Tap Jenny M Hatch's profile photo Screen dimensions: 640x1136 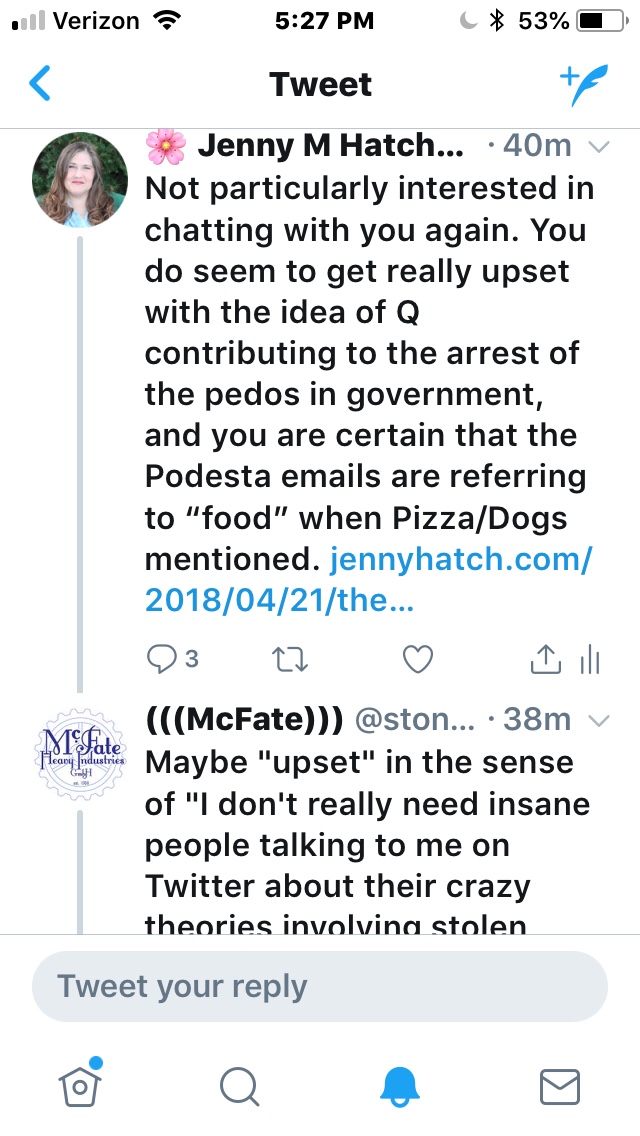tap(80, 179)
